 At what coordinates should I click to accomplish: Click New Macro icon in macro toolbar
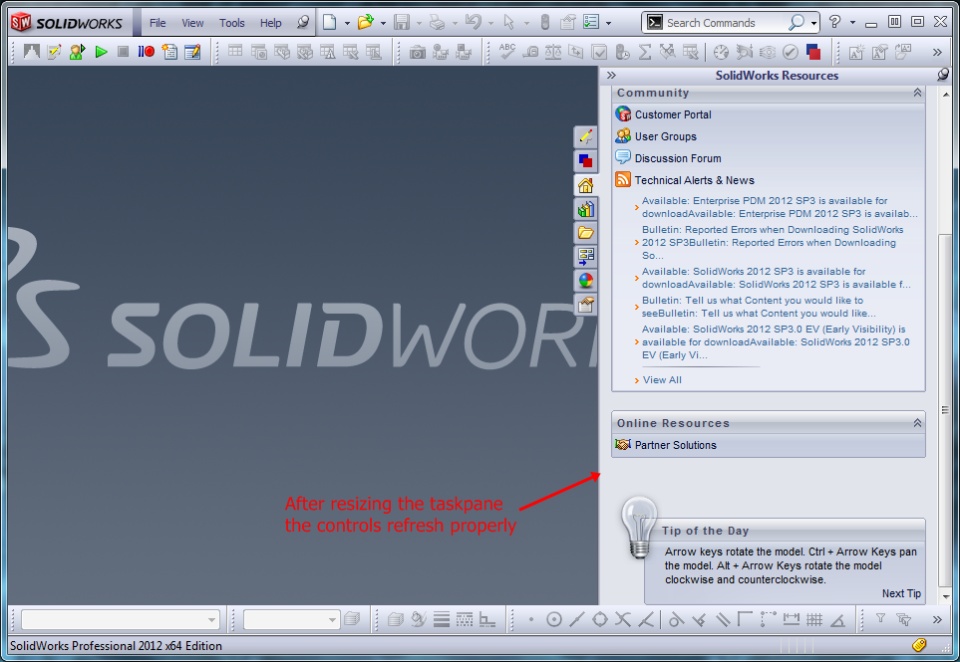[x=170, y=52]
